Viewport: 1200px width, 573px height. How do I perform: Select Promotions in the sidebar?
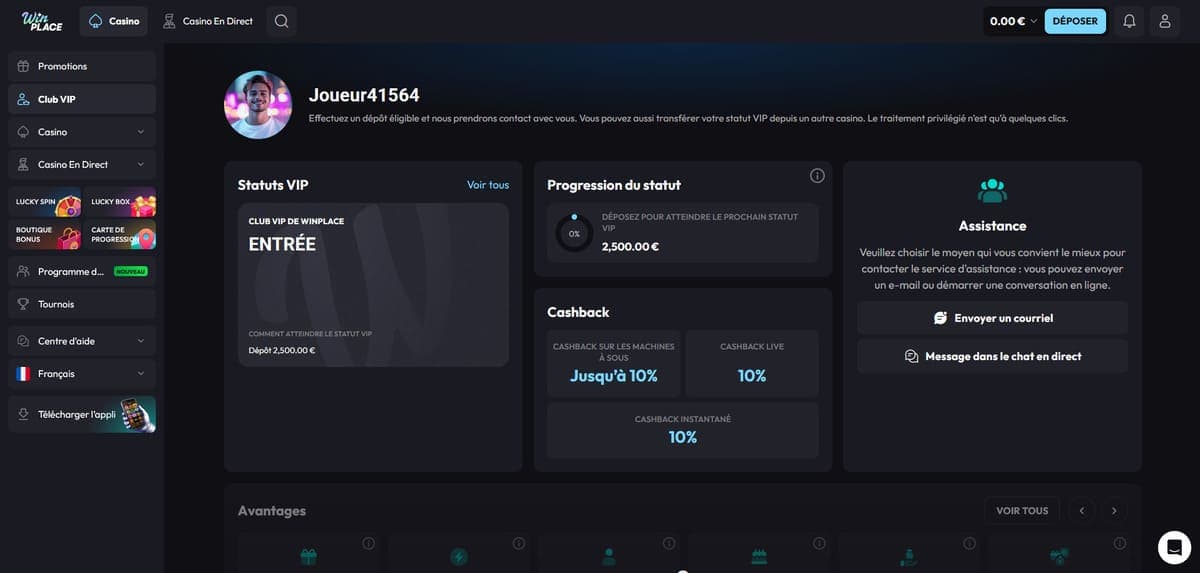[82, 66]
